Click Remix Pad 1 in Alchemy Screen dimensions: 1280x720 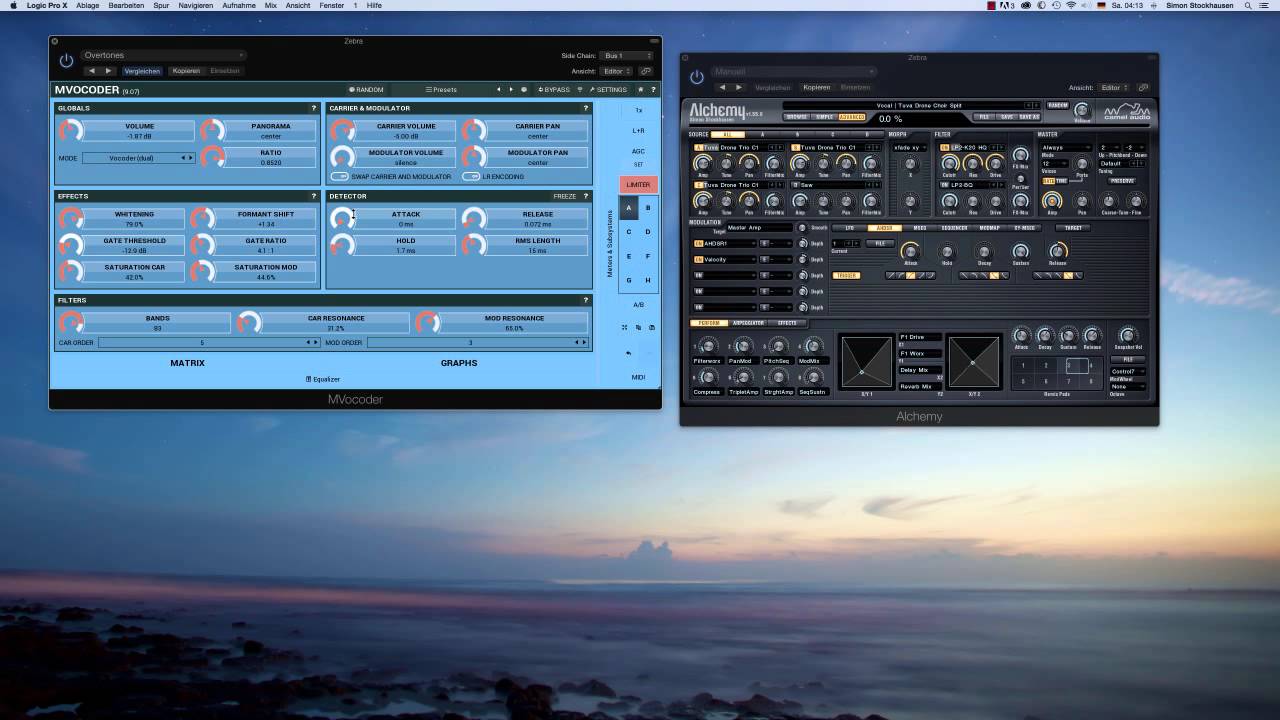click(x=1023, y=366)
